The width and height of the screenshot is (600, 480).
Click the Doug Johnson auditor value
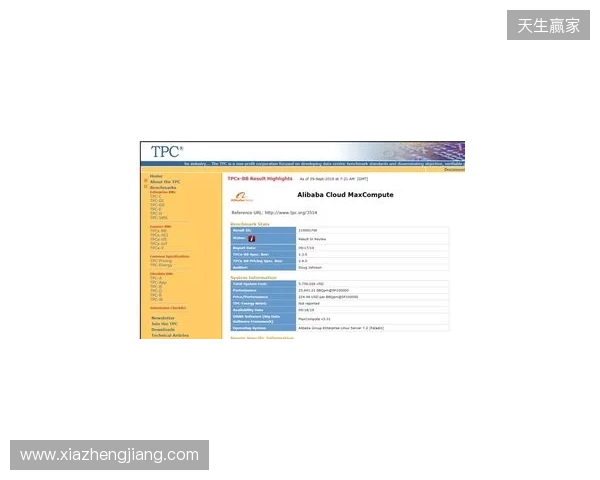coord(310,268)
